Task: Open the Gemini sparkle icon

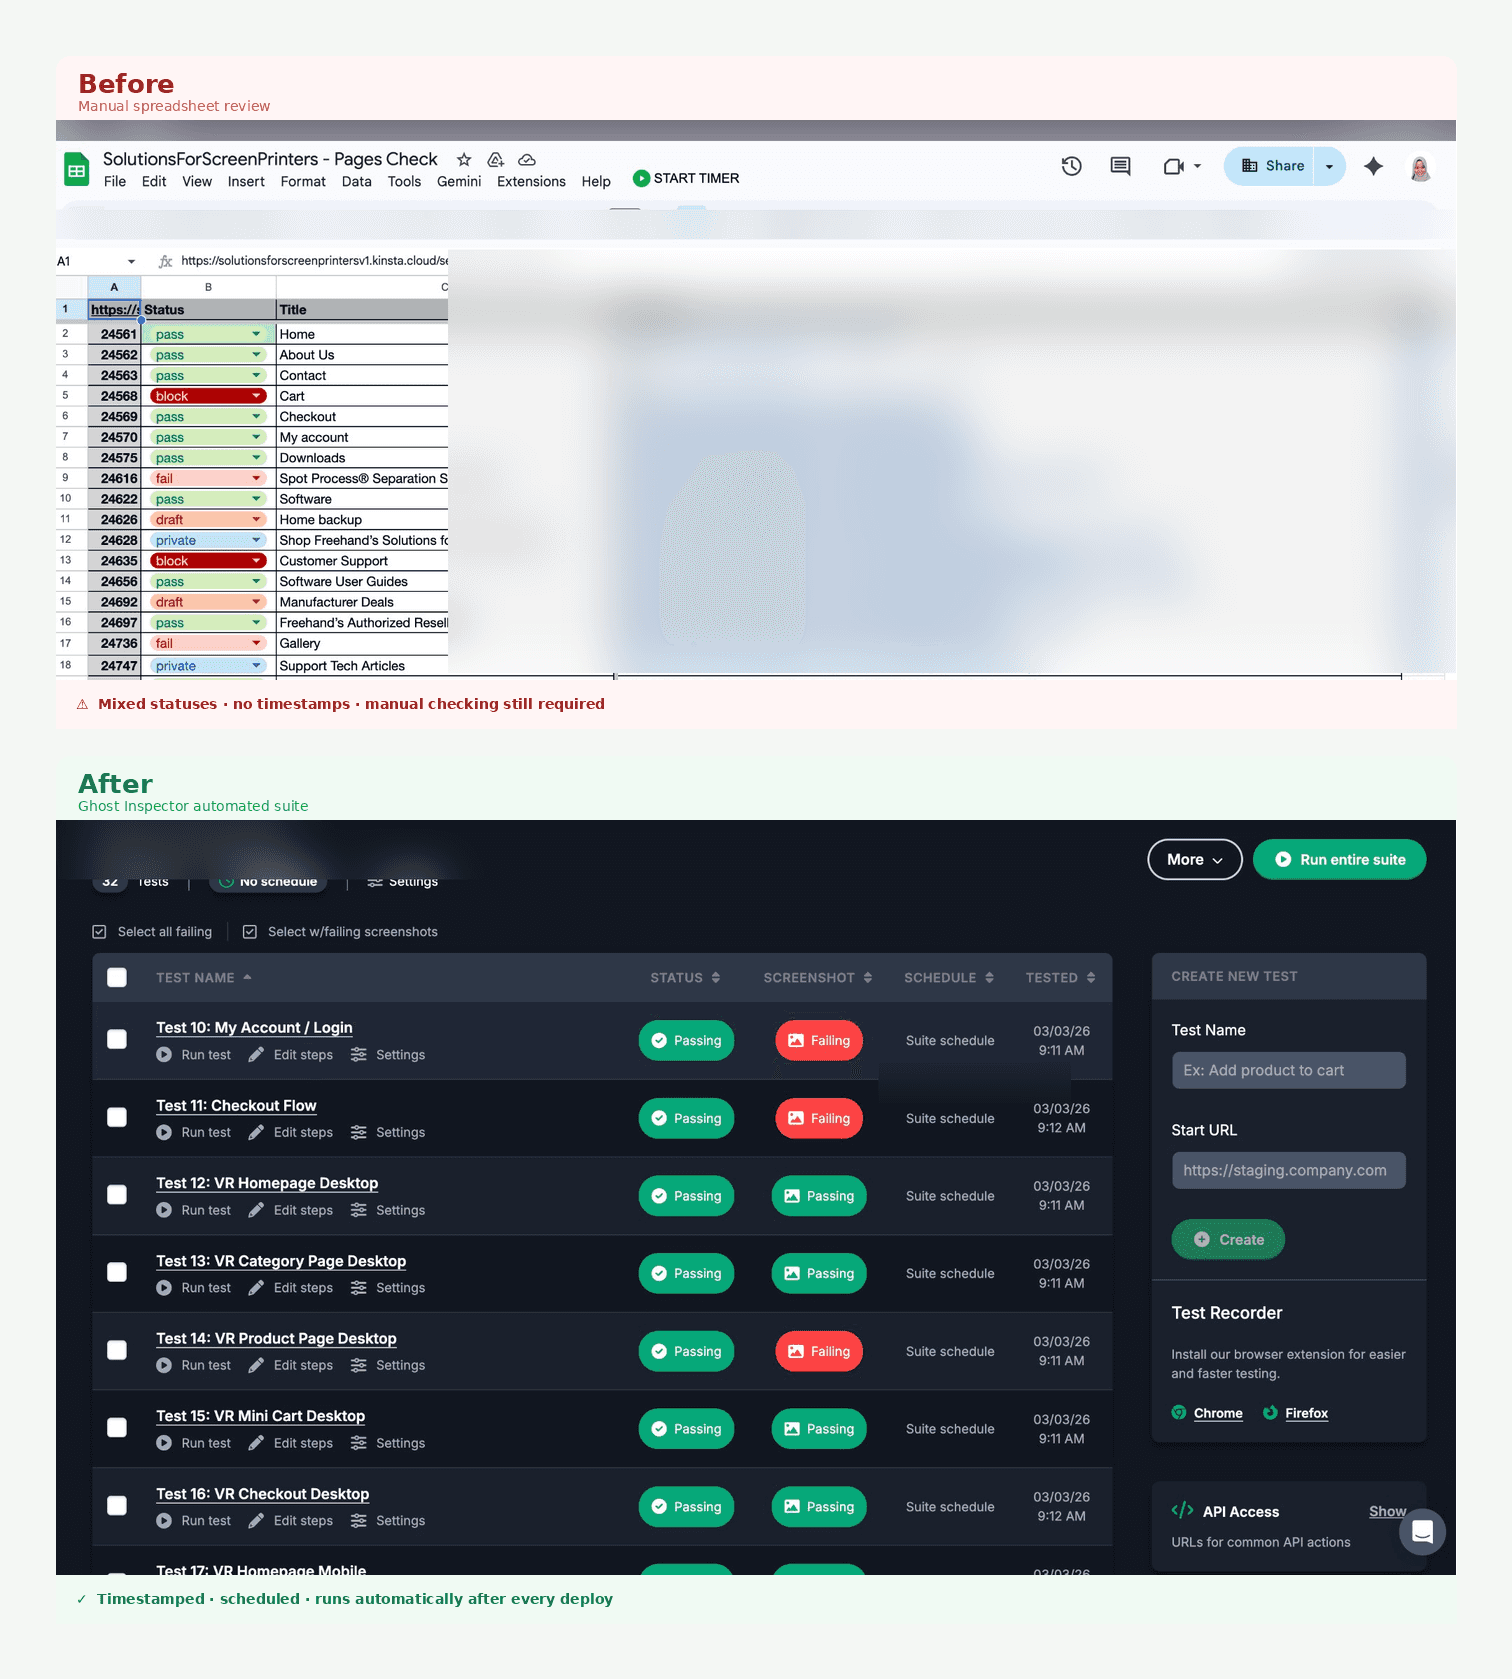Action: click(x=1374, y=166)
